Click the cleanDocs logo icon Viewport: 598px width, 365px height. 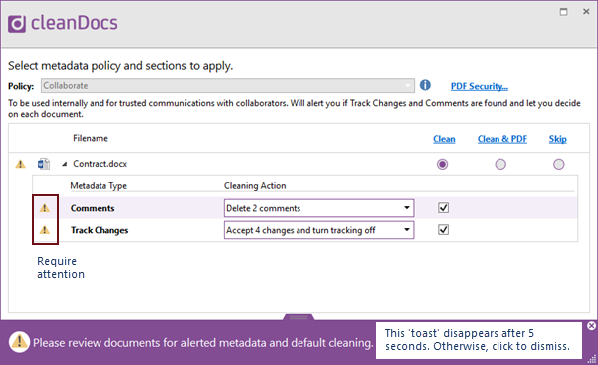pos(17,24)
